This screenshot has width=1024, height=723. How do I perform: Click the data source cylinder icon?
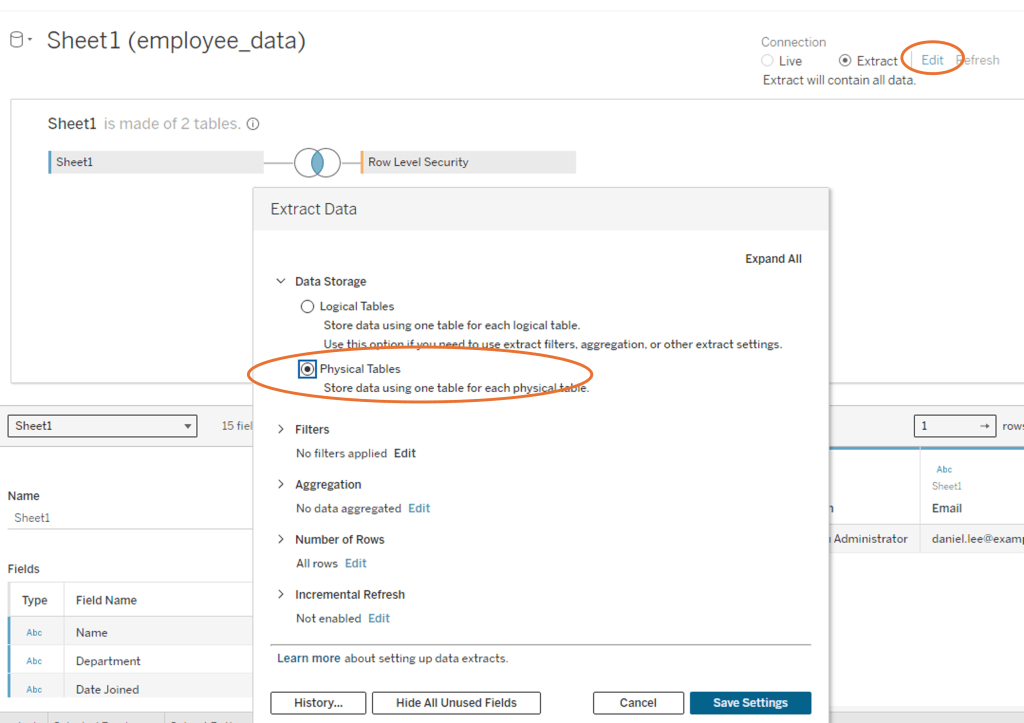tap(15, 38)
